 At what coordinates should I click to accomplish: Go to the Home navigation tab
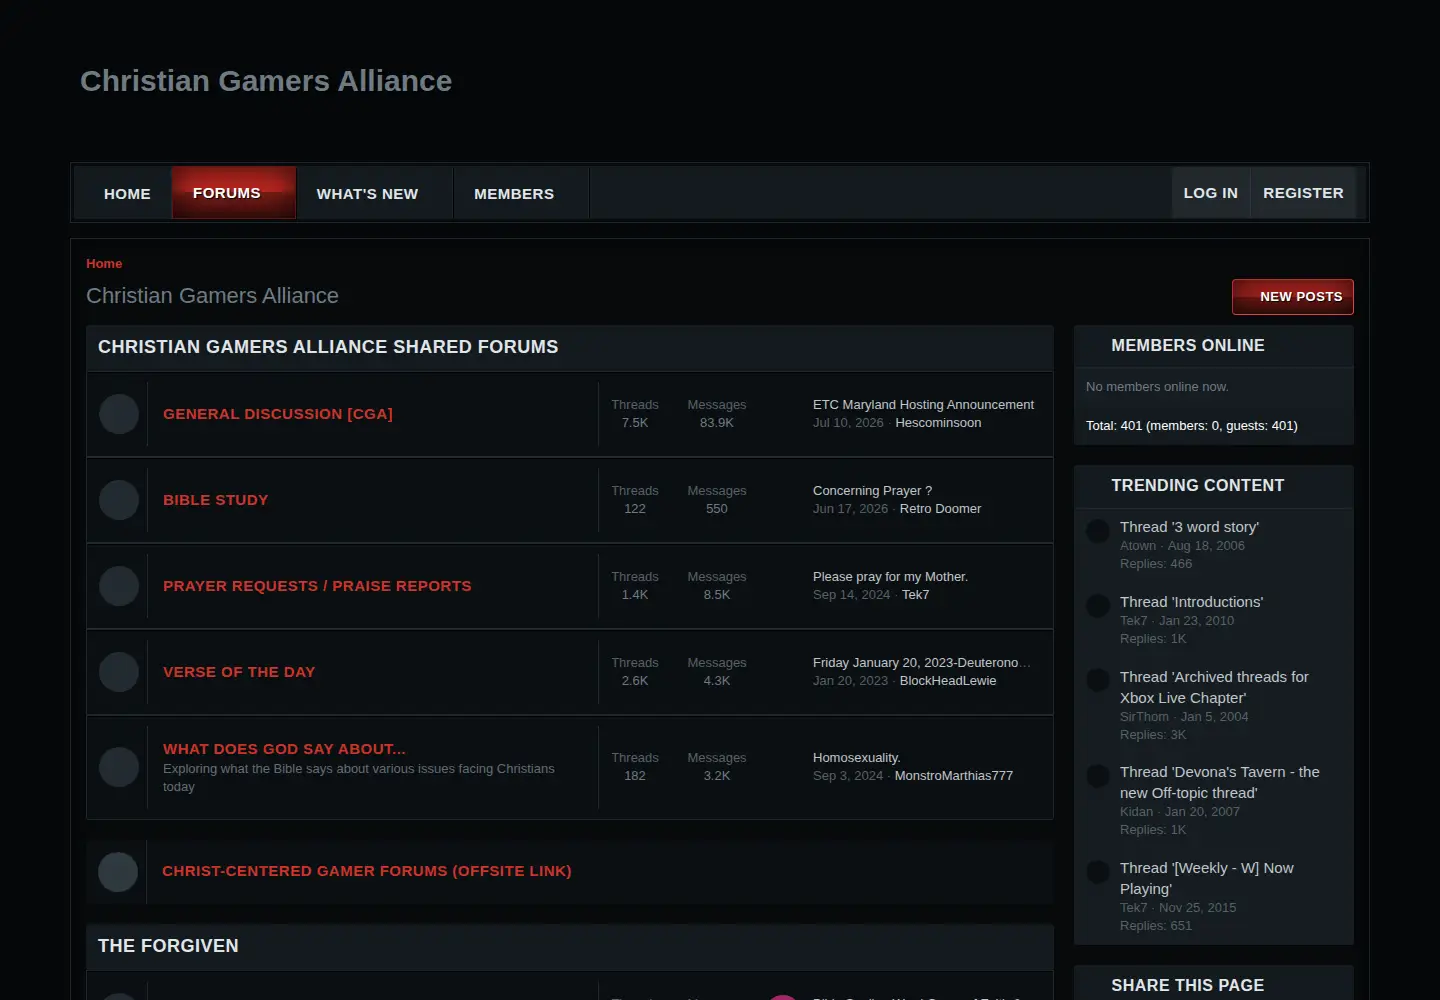click(x=127, y=194)
